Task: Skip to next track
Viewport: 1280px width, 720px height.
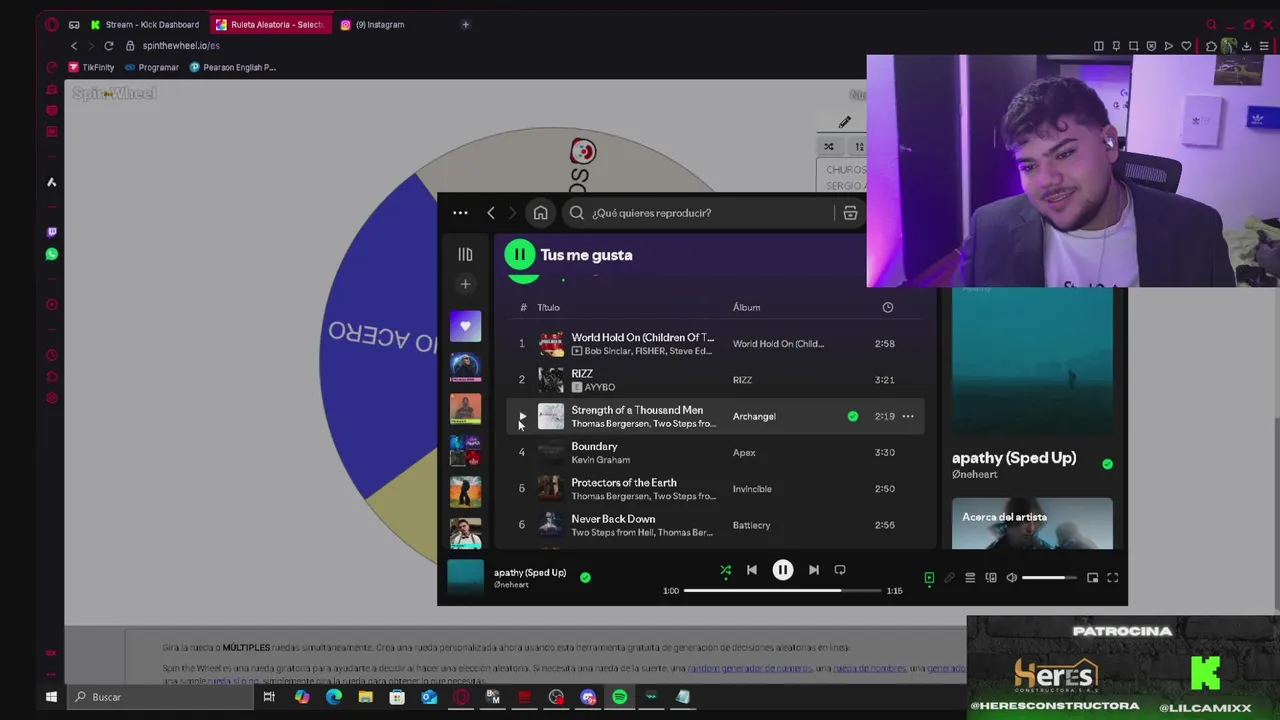Action: (x=814, y=570)
